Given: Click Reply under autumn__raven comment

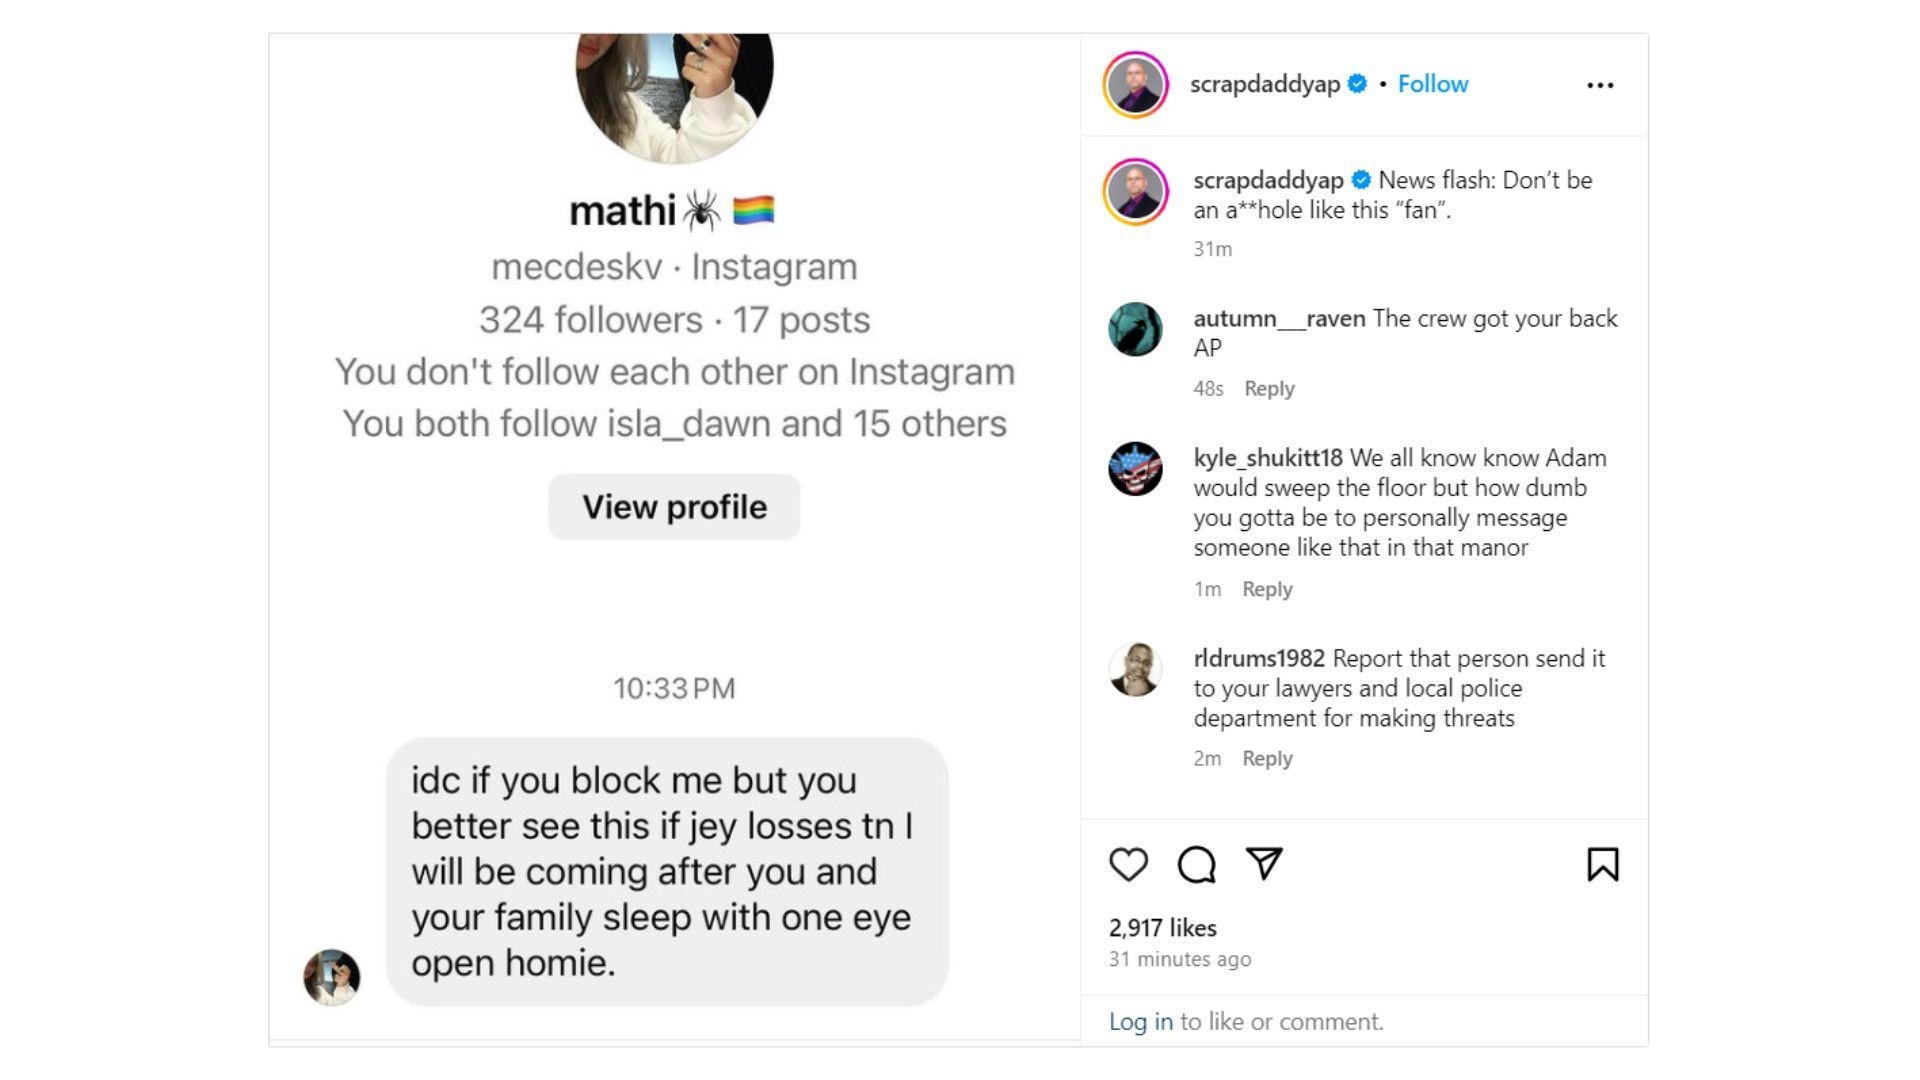Looking at the screenshot, I should 1269,386.
